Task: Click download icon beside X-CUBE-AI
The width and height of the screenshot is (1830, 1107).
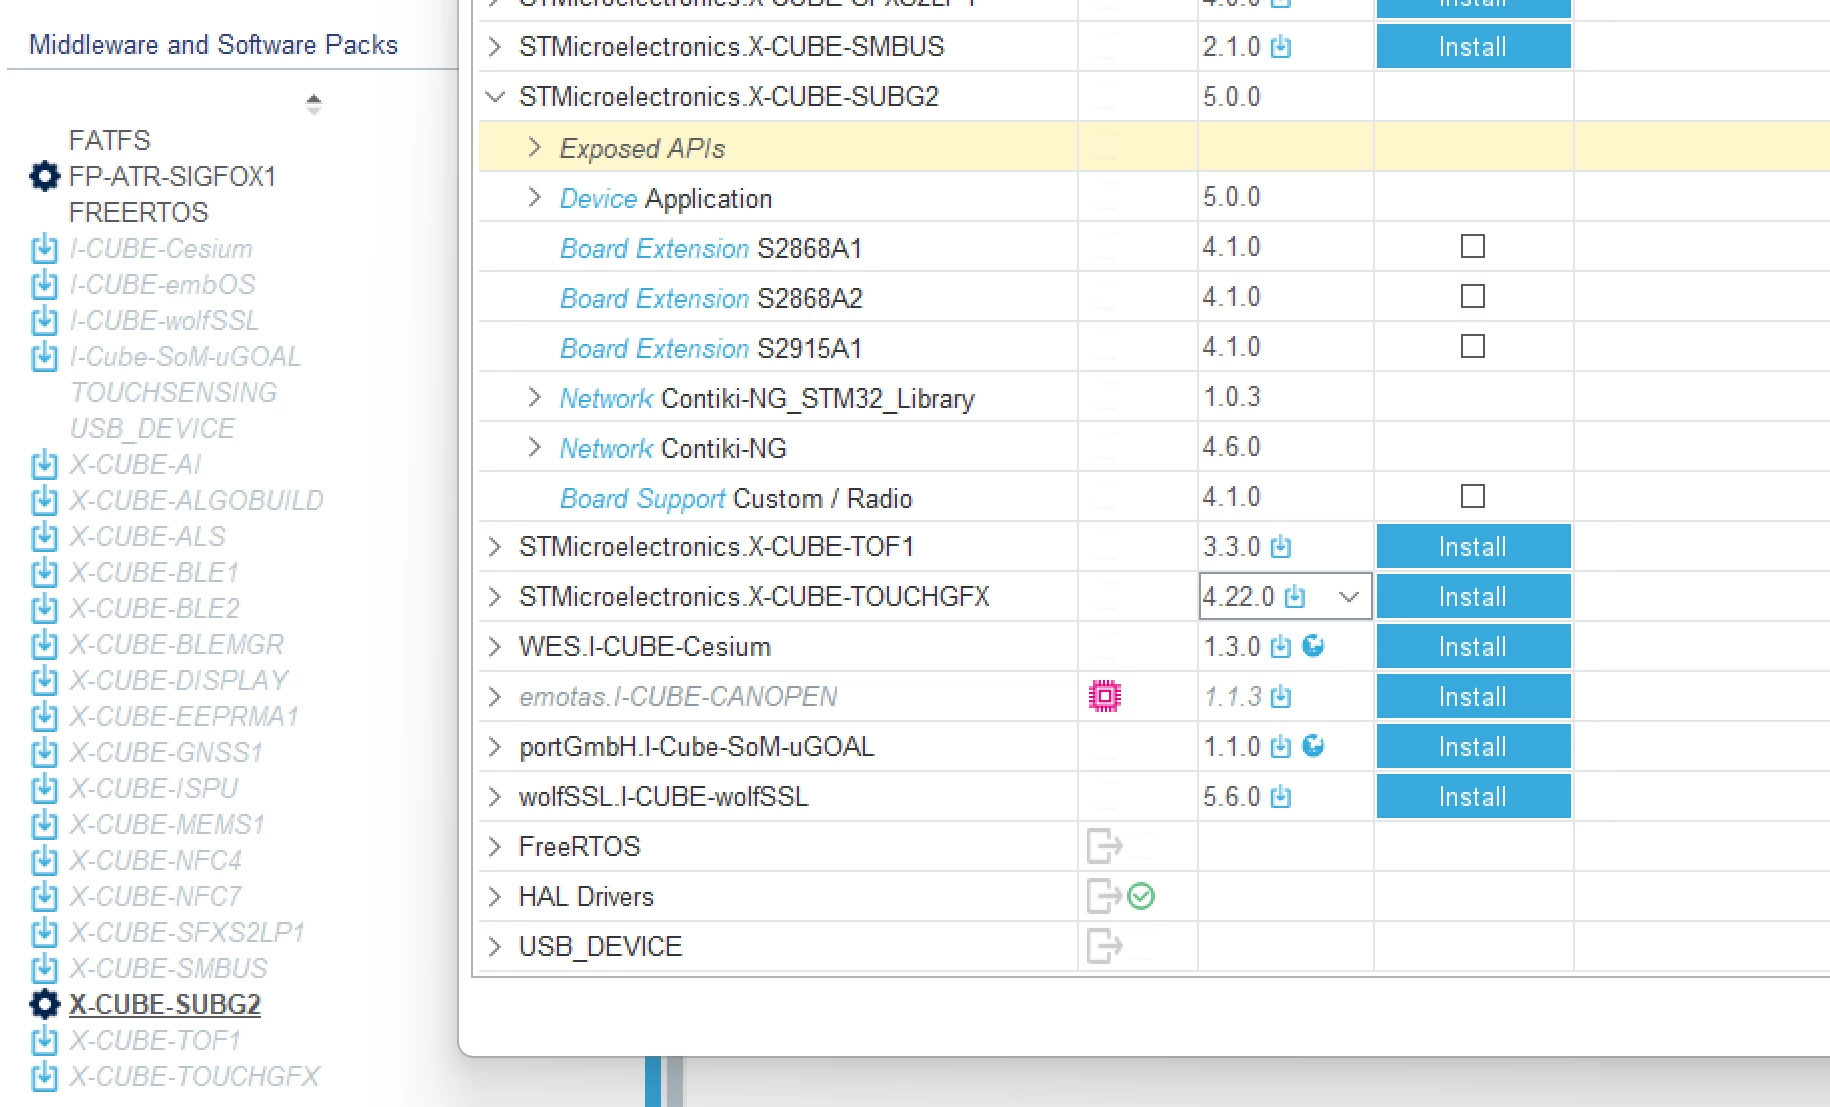Action: point(44,464)
